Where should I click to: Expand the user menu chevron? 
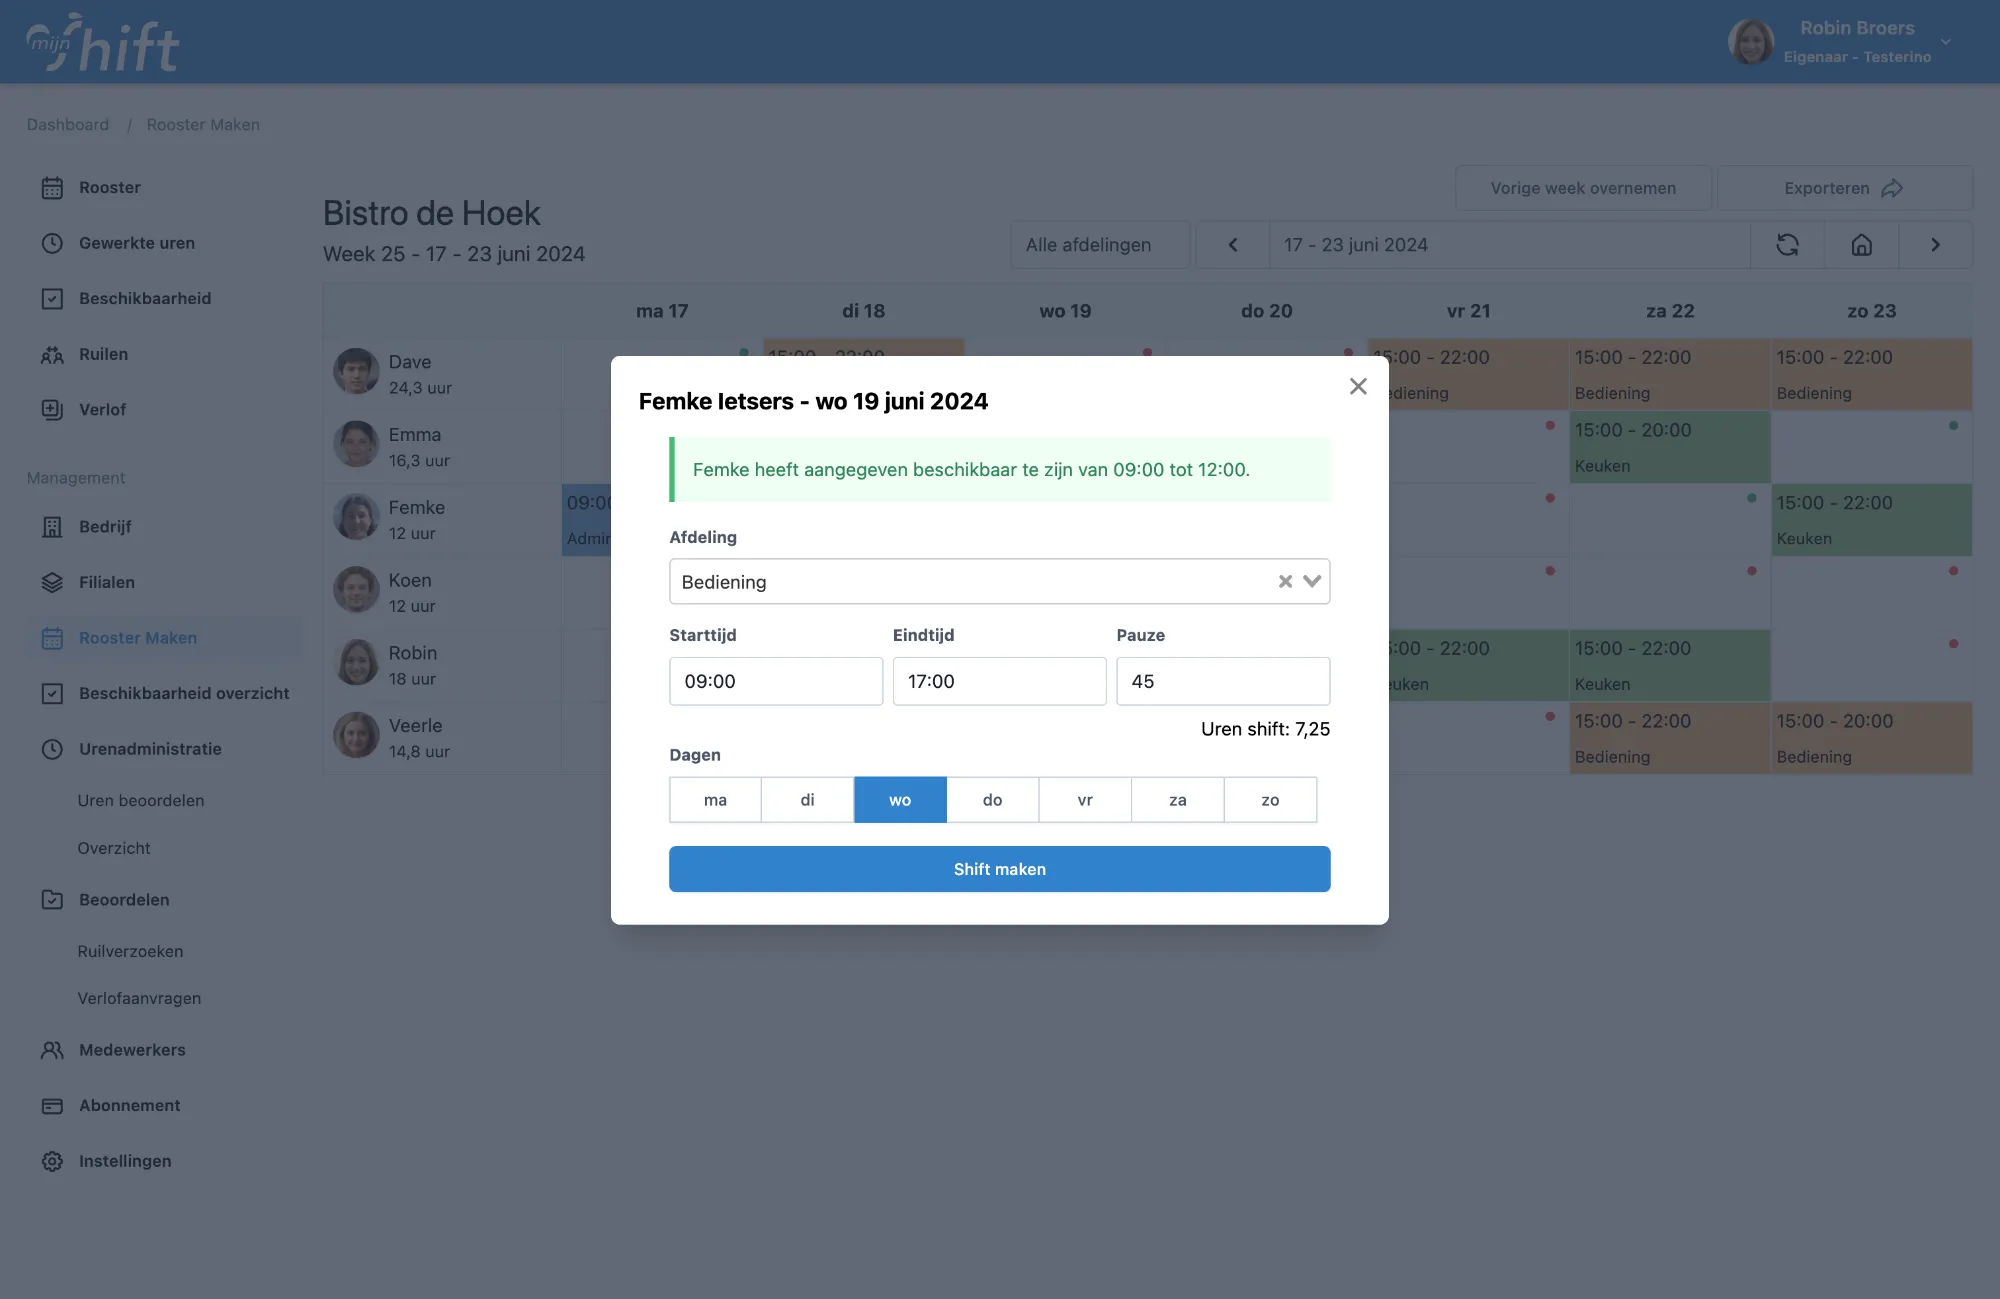1946,42
